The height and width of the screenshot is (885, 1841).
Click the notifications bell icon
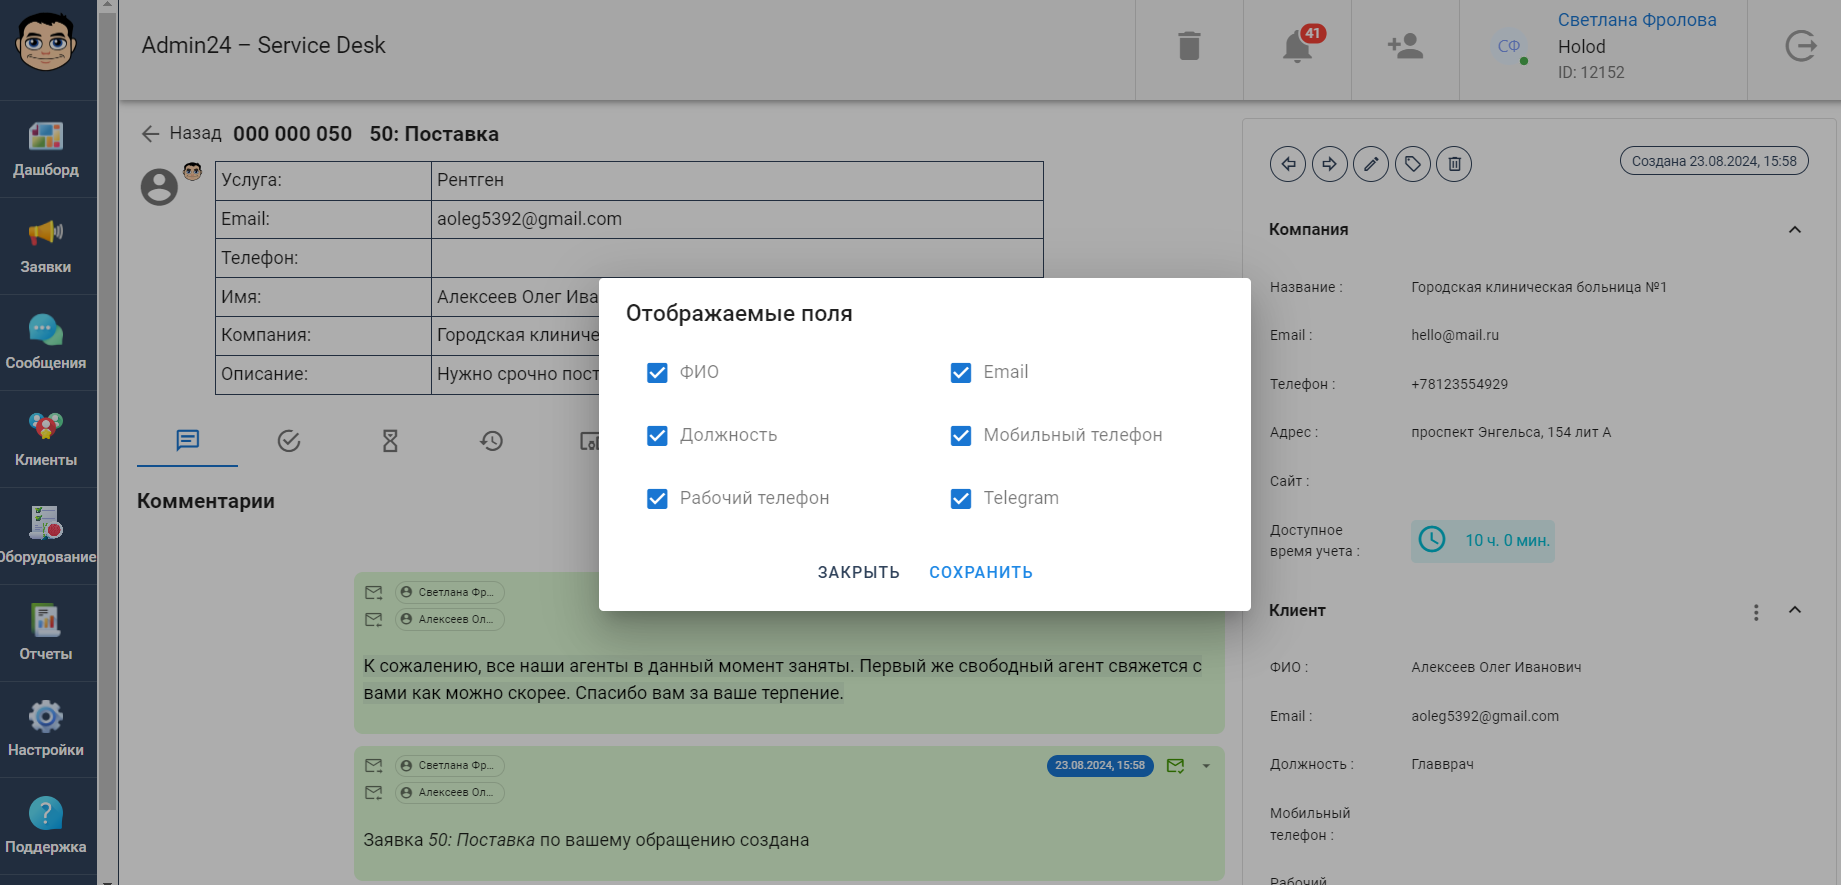click(x=1297, y=46)
